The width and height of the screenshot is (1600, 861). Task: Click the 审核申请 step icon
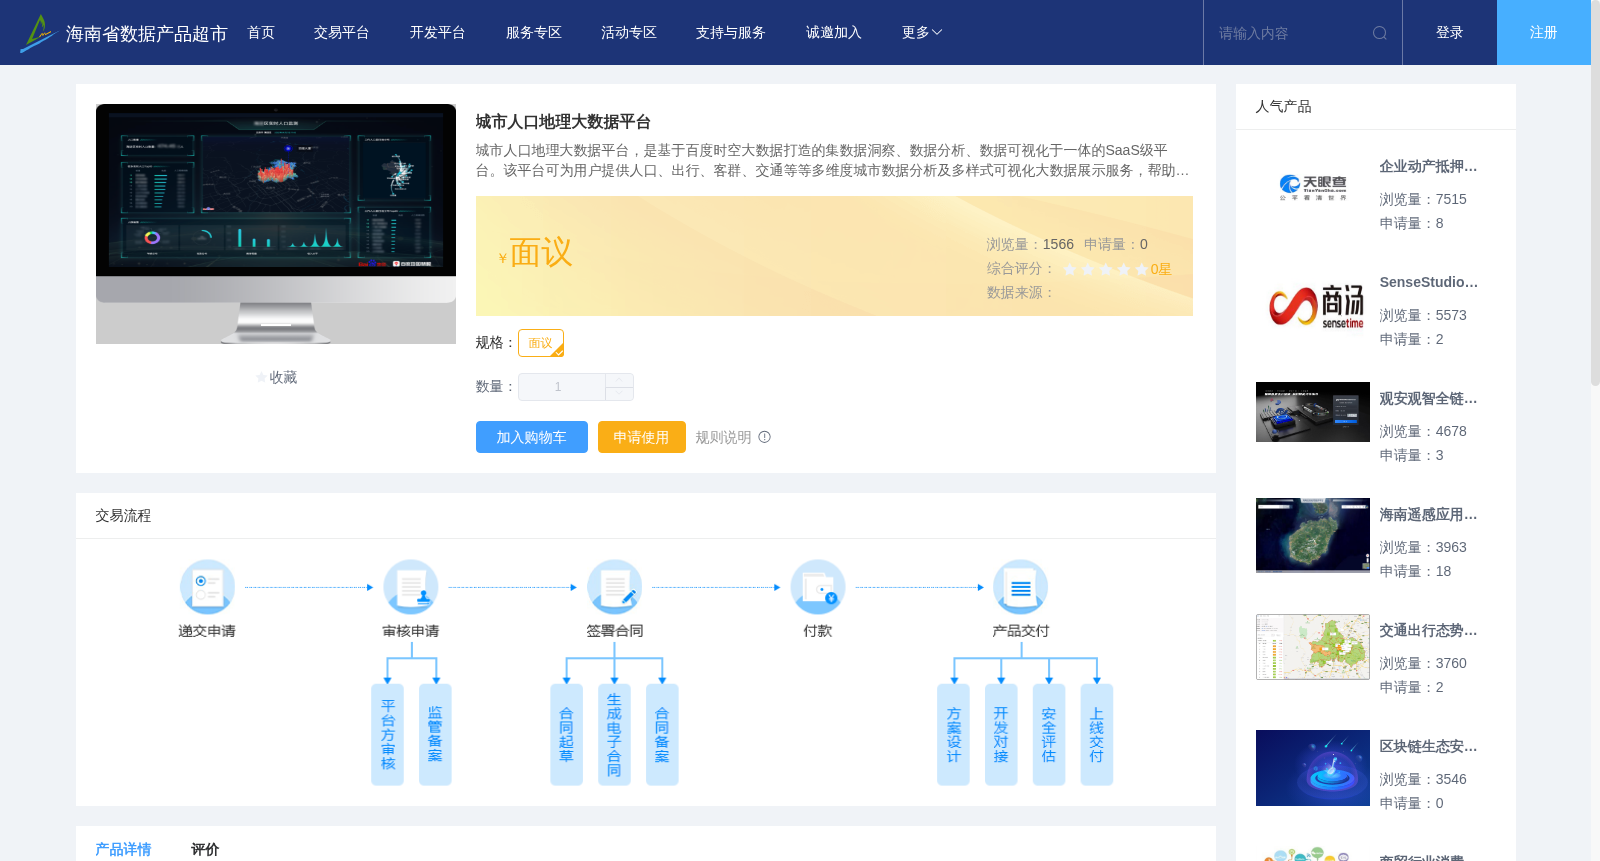411,587
